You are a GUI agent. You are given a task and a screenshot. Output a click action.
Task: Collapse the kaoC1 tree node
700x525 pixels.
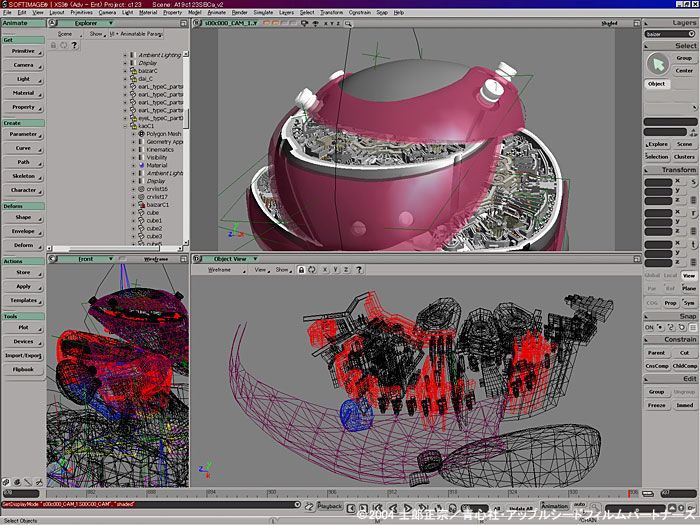[x=125, y=126]
